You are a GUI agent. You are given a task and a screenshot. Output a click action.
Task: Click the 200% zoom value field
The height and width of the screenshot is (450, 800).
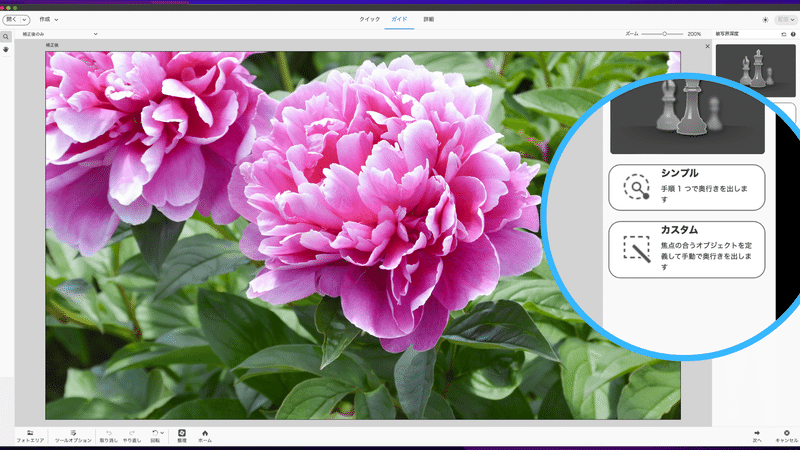[x=694, y=34]
